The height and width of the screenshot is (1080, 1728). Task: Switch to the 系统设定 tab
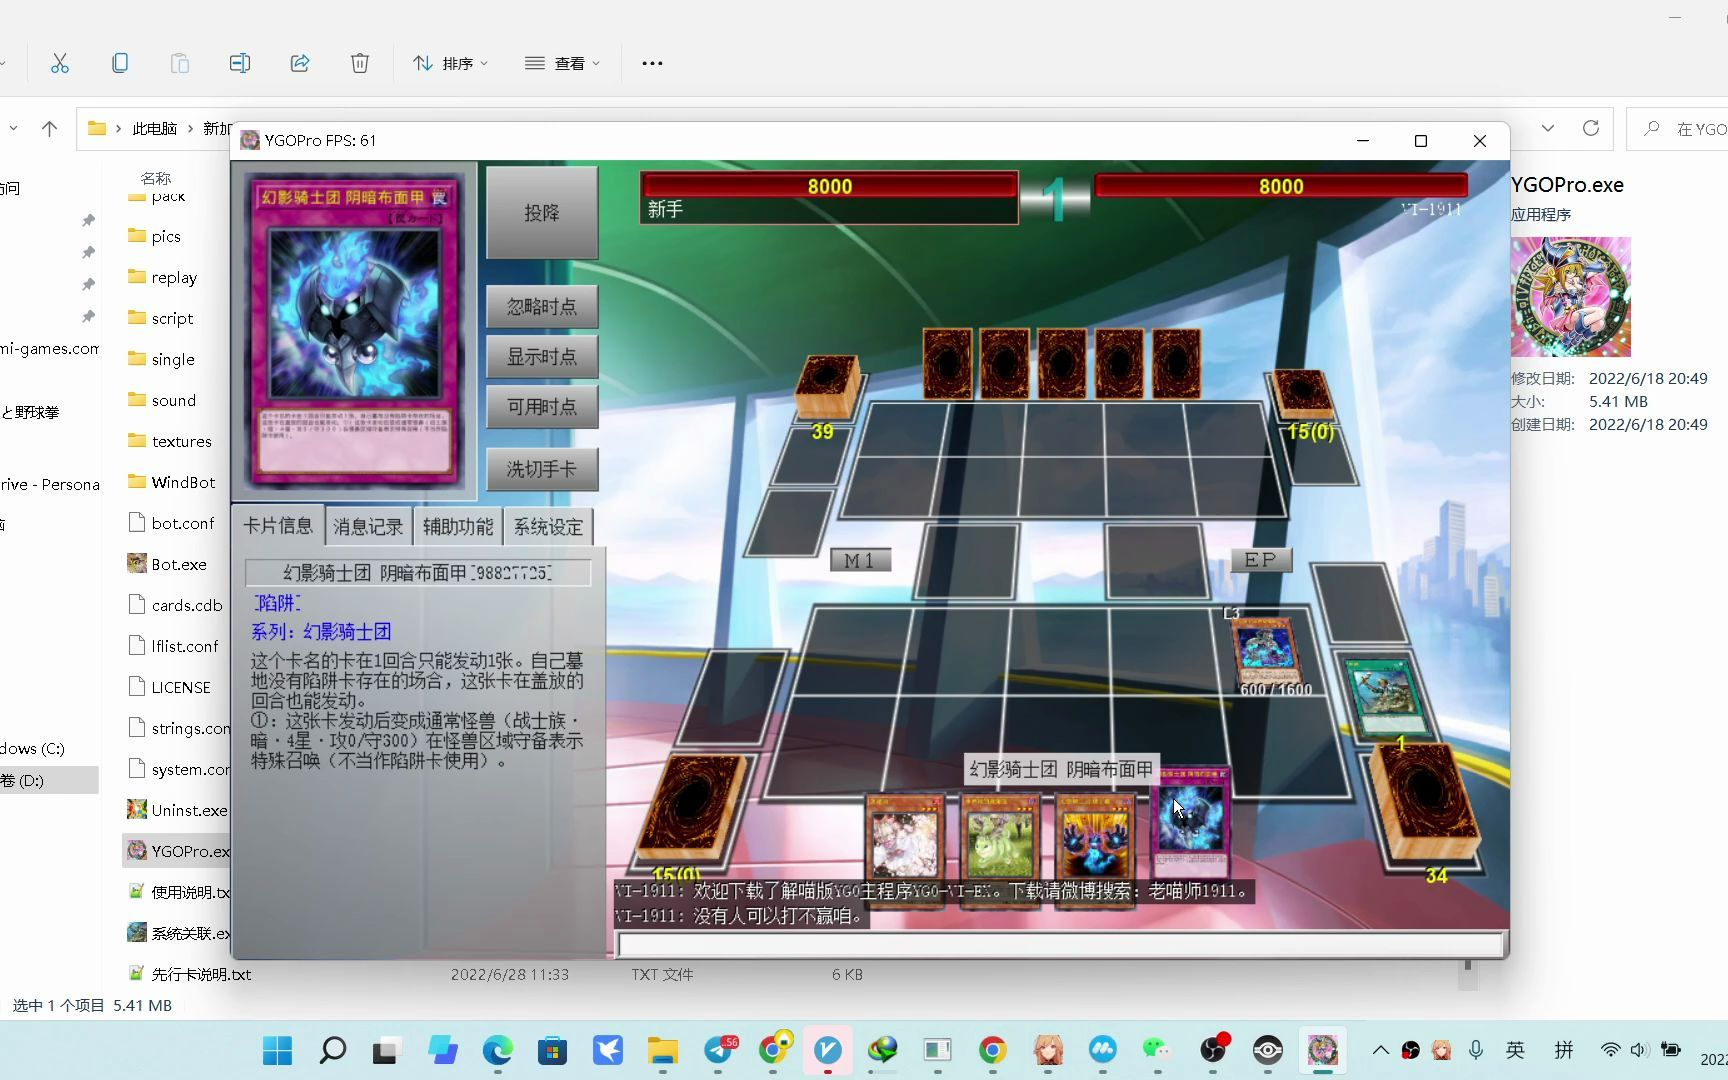548,527
